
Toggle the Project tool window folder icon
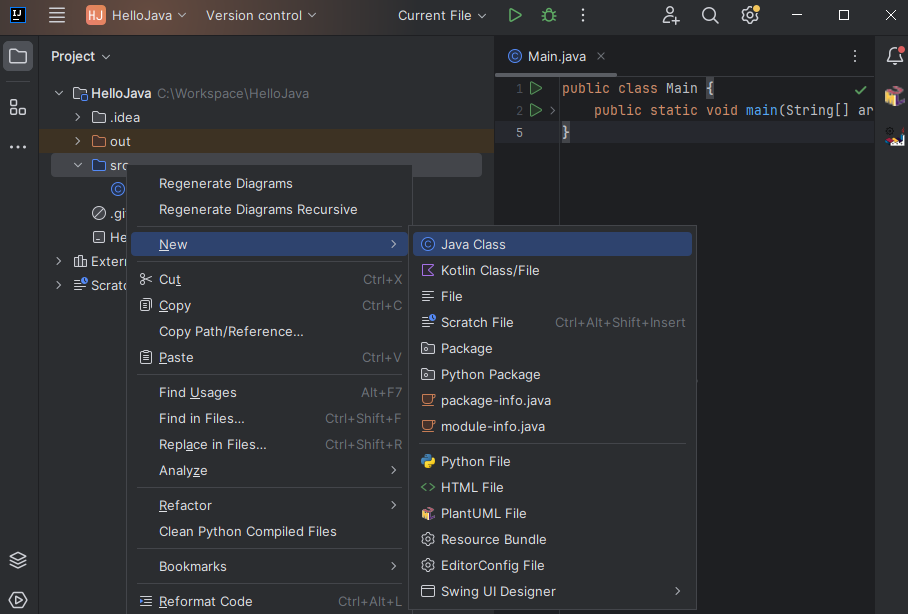coord(18,56)
